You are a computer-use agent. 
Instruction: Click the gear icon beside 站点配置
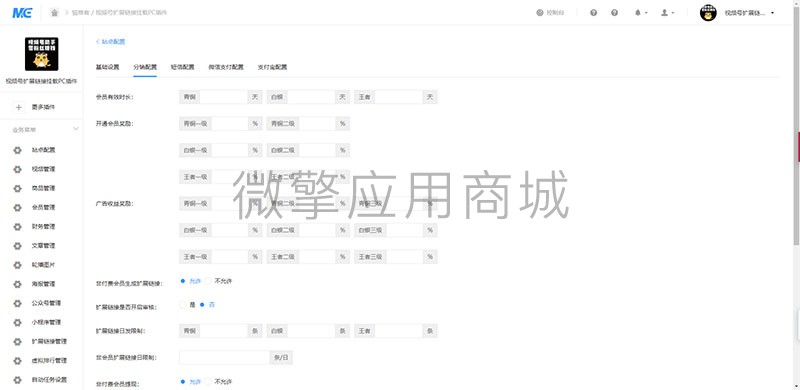click(x=18, y=150)
